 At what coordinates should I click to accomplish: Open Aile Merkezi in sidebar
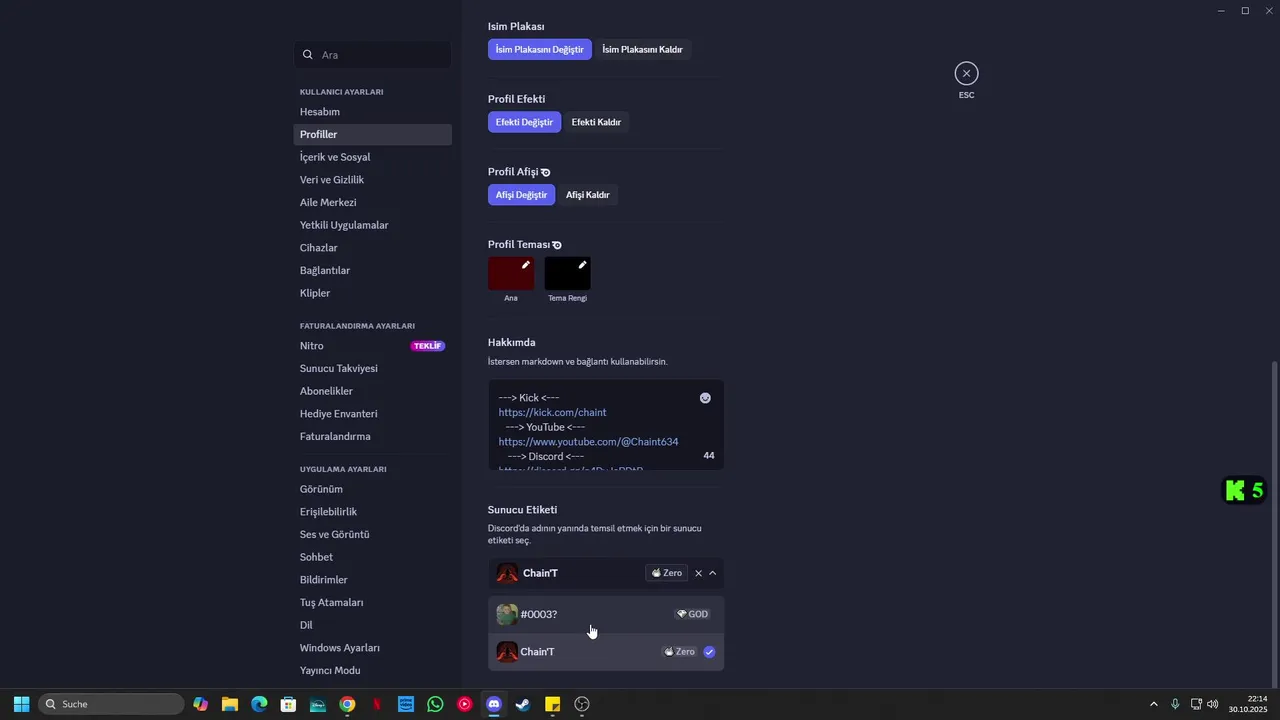coord(373,203)
